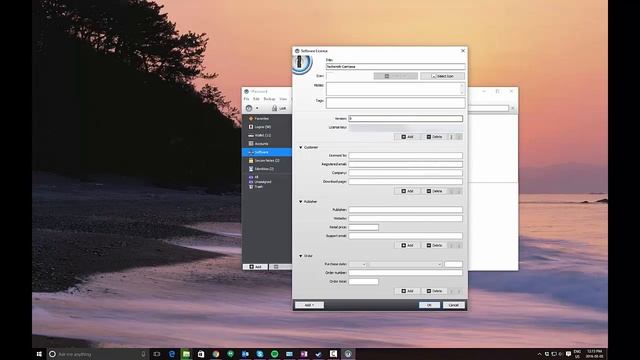Screen dimensions: 640x360
Task: Delete a field in Order section
Action: 434,291
